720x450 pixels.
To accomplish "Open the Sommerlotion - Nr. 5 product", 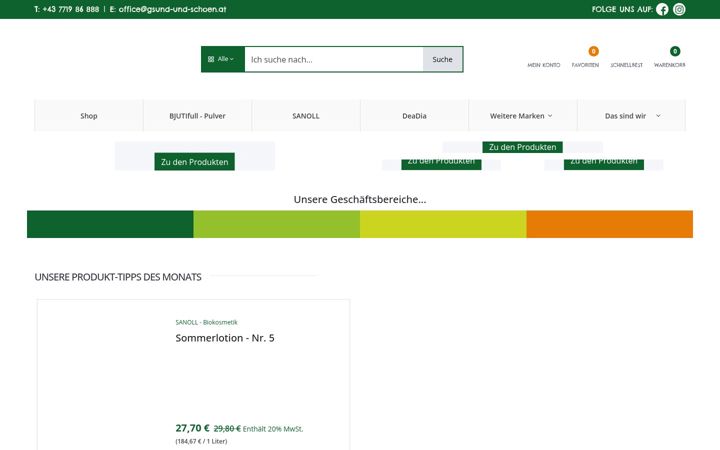I will [225, 338].
